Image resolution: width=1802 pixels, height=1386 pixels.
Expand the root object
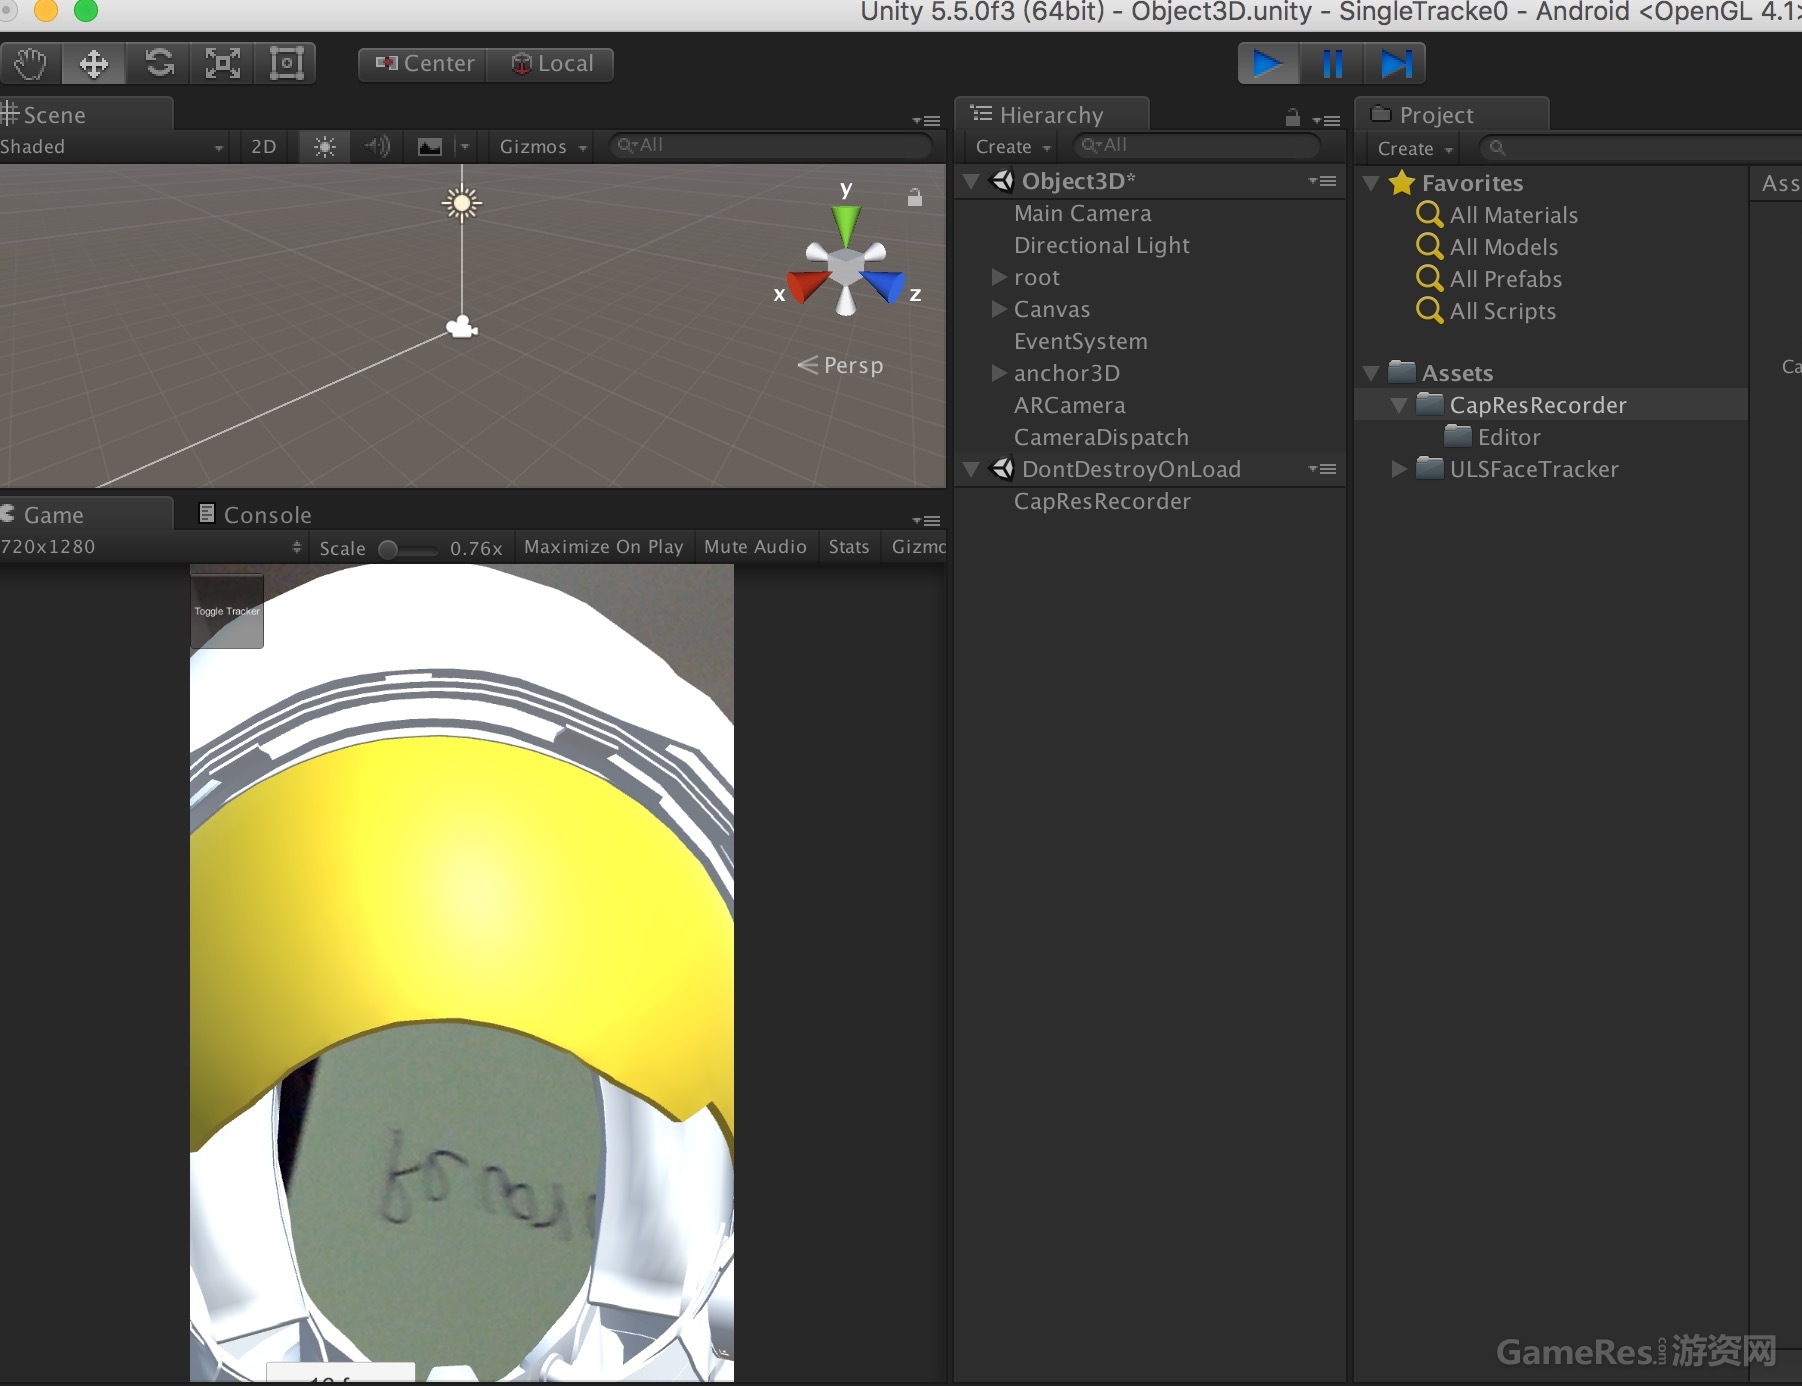pyautogui.click(x=998, y=277)
